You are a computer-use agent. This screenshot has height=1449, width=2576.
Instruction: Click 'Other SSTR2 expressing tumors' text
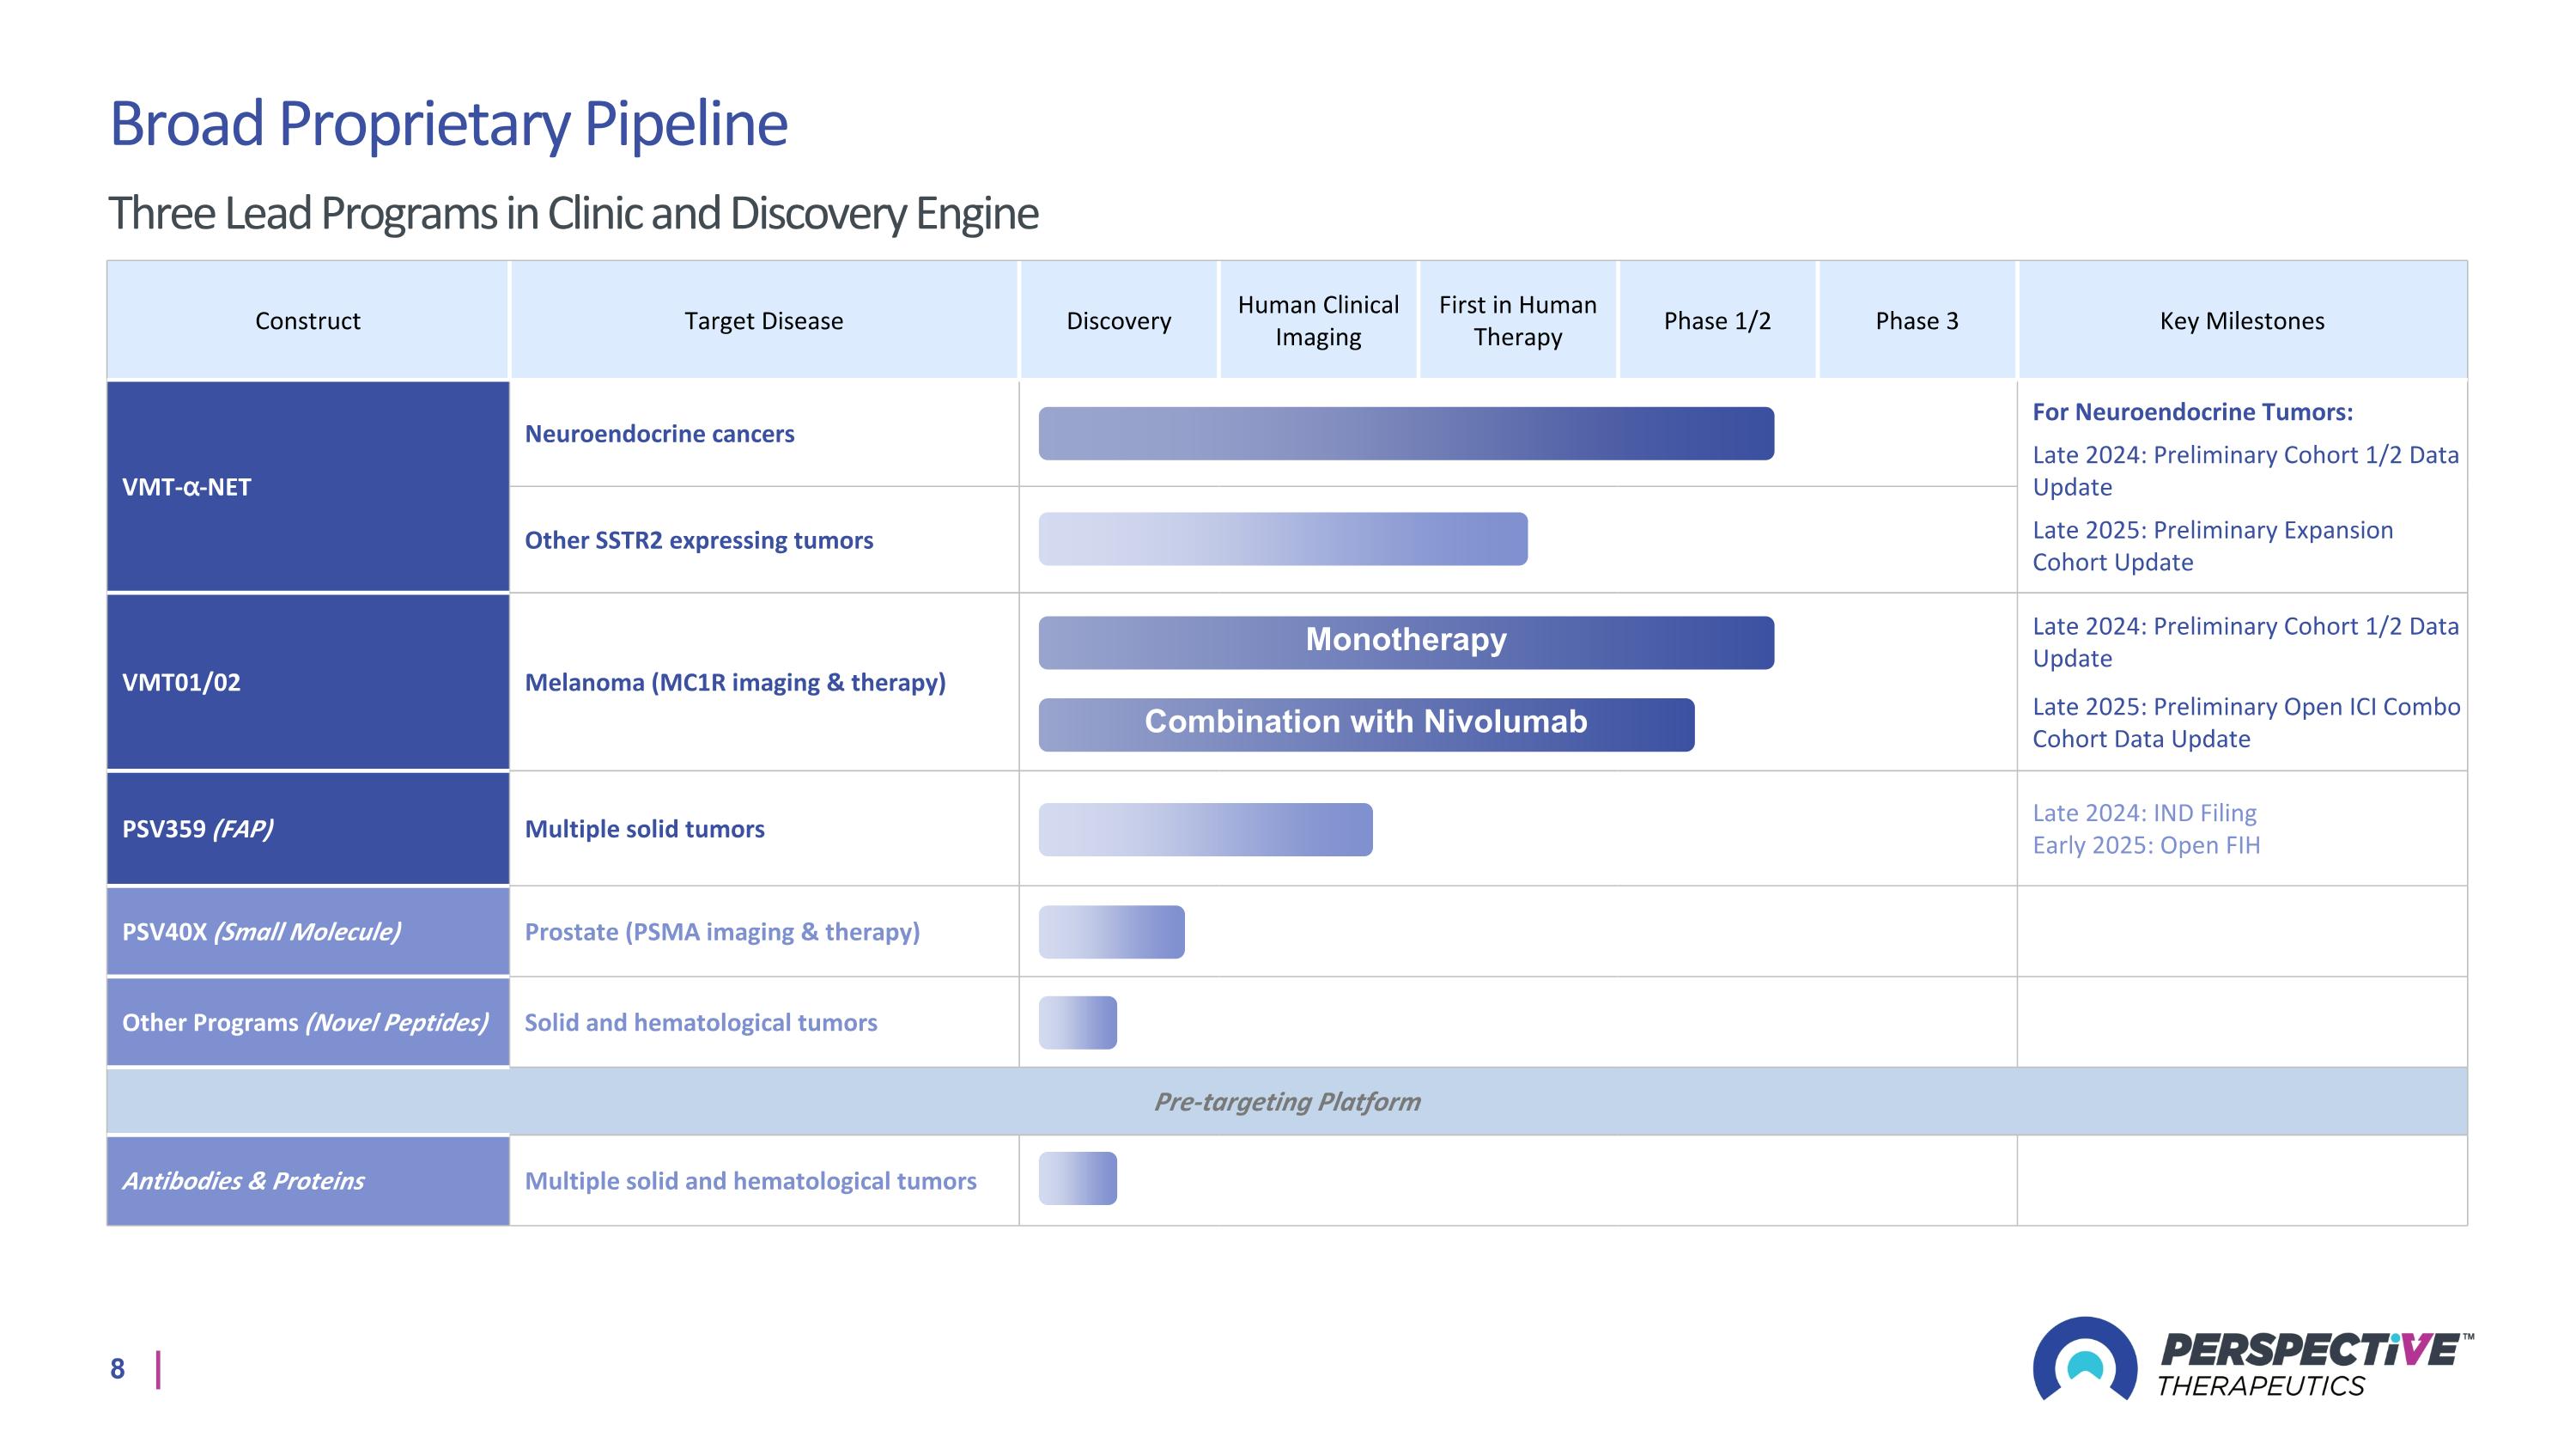[x=699, y=540]
